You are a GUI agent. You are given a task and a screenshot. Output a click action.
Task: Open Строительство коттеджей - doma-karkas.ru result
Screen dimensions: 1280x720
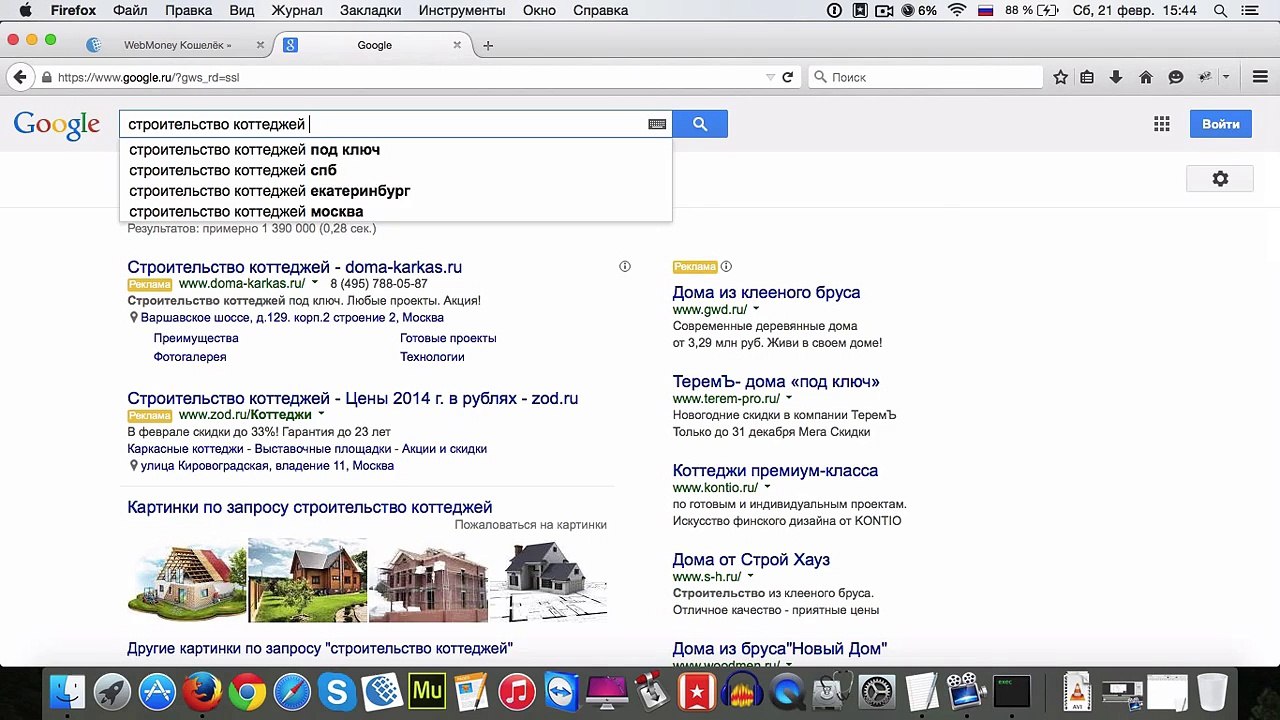[294, 267]
